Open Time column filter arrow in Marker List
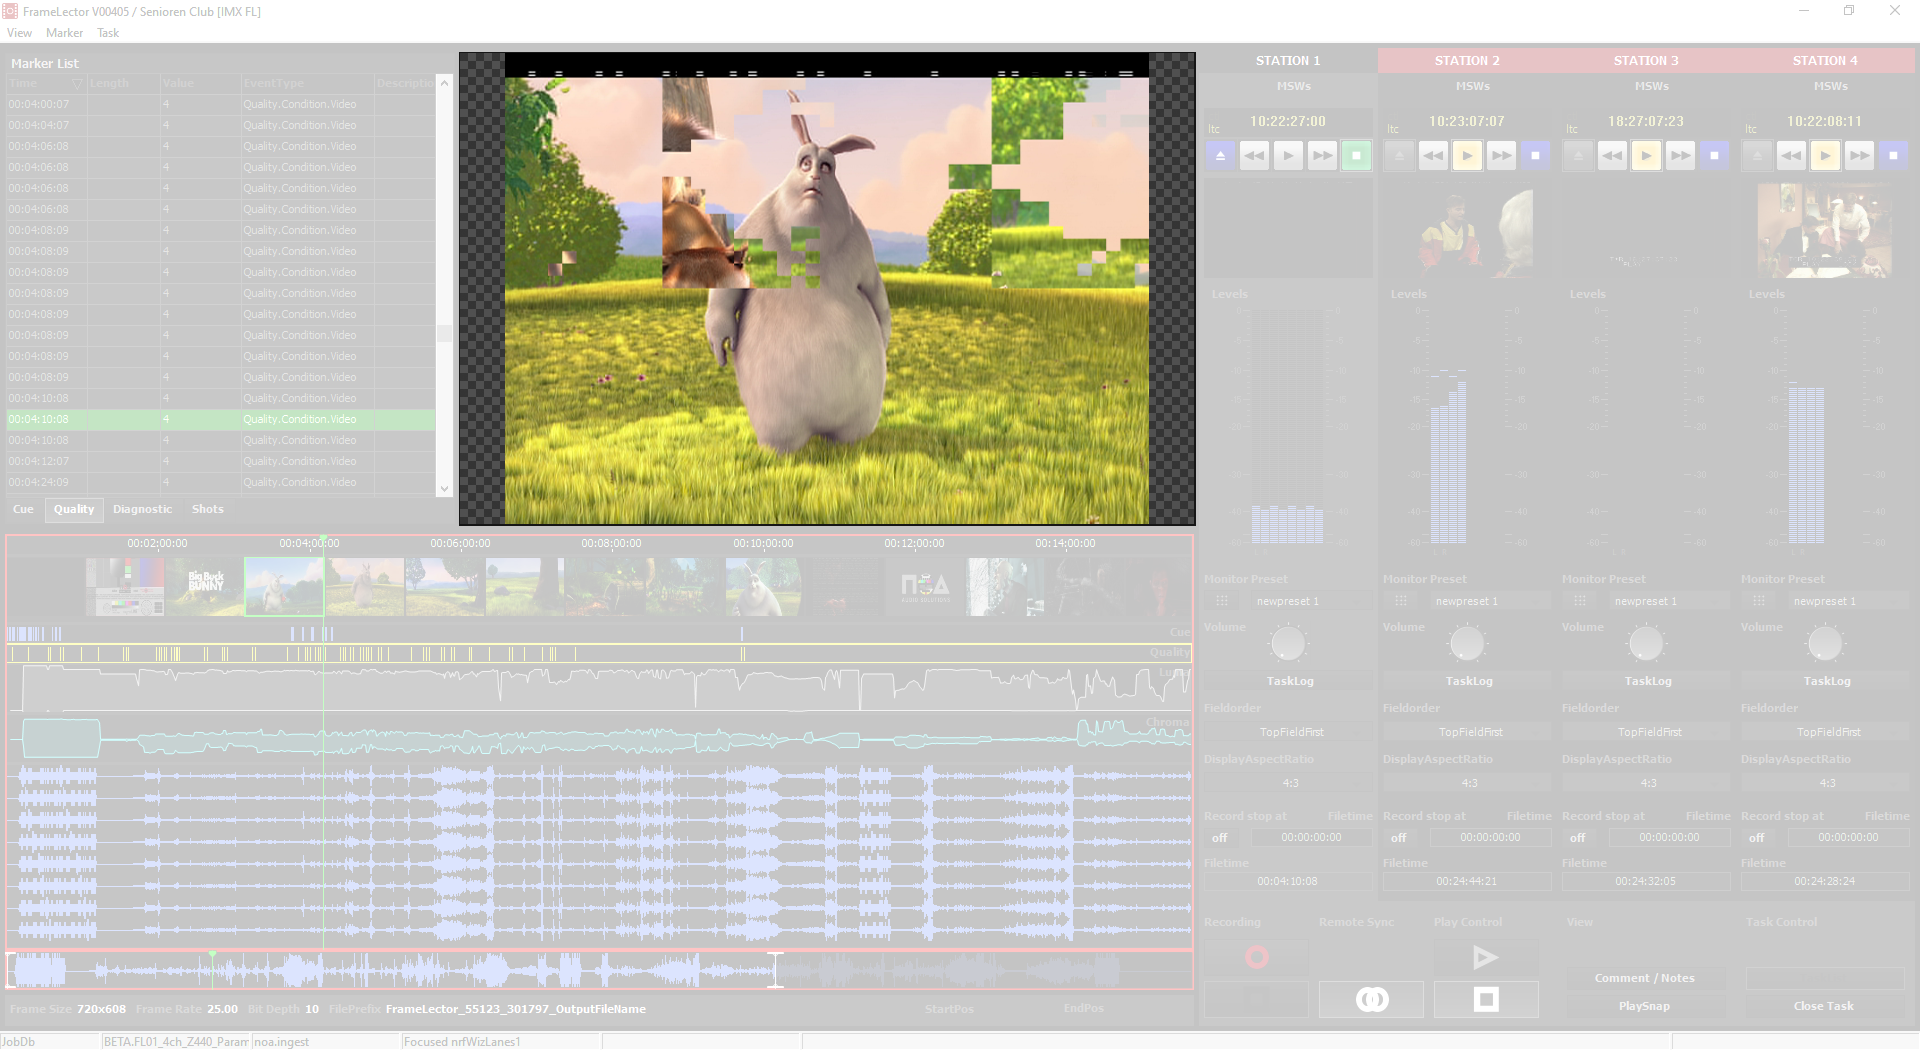1920x1050 pixels. pyautogui.click(x=76, y=83)
